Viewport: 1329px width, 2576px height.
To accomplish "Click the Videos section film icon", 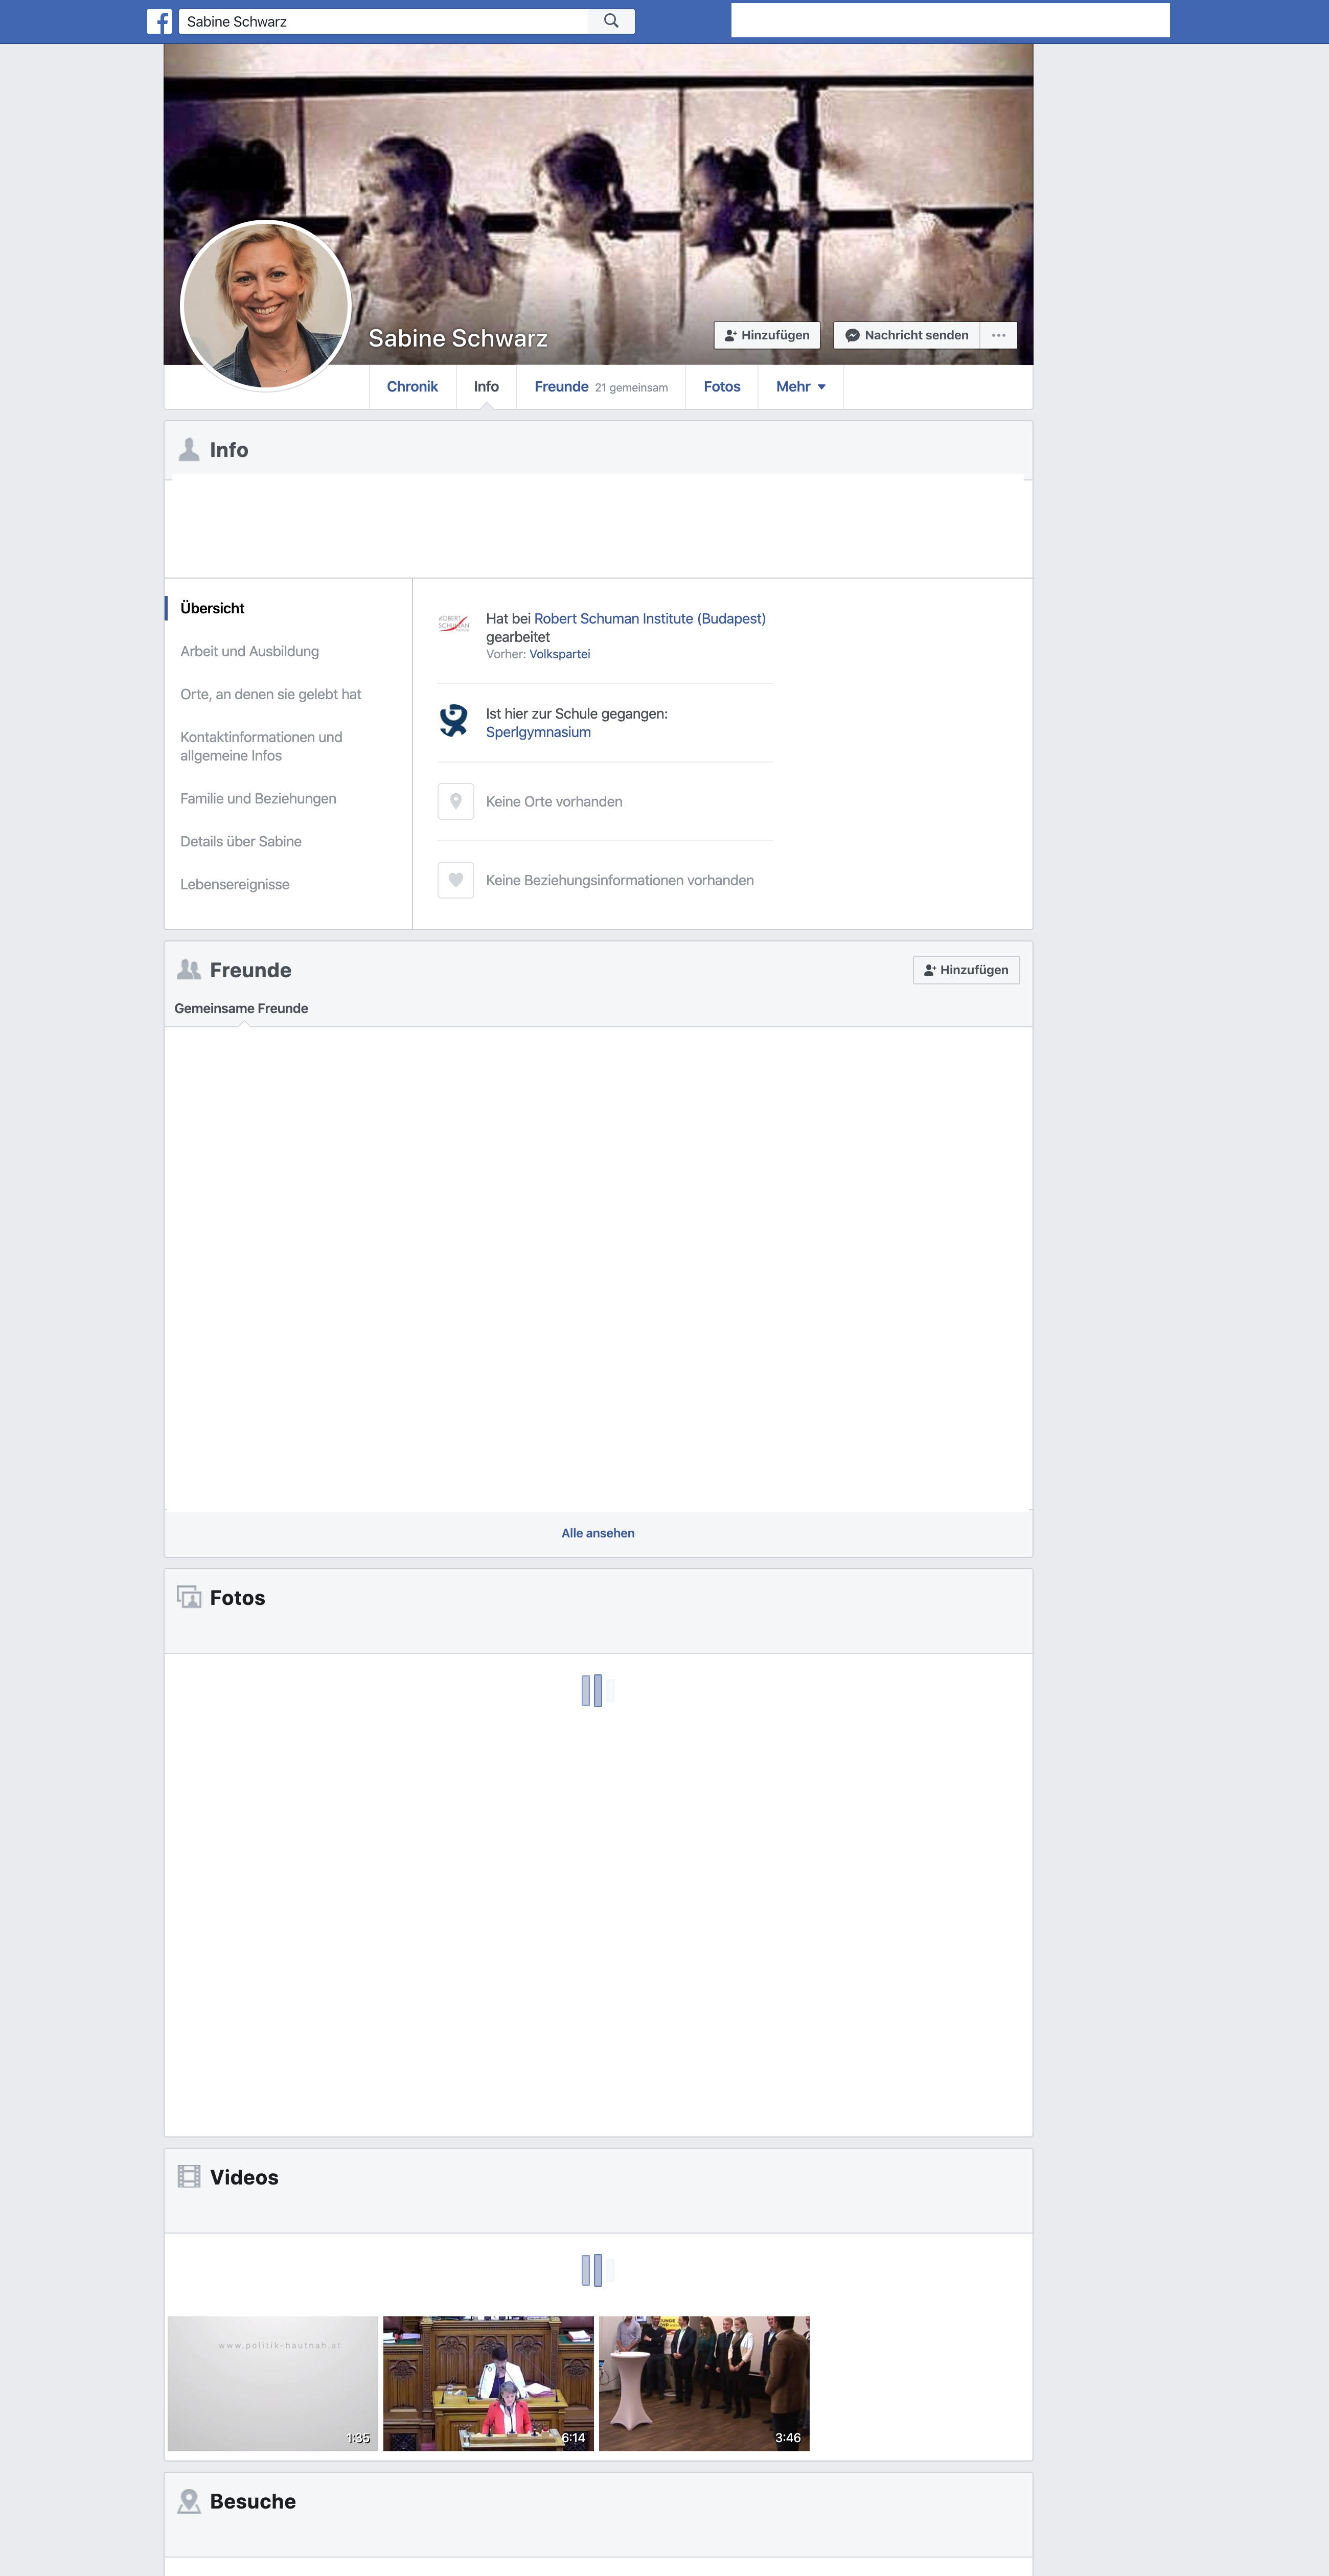I will pos(189,2176).
